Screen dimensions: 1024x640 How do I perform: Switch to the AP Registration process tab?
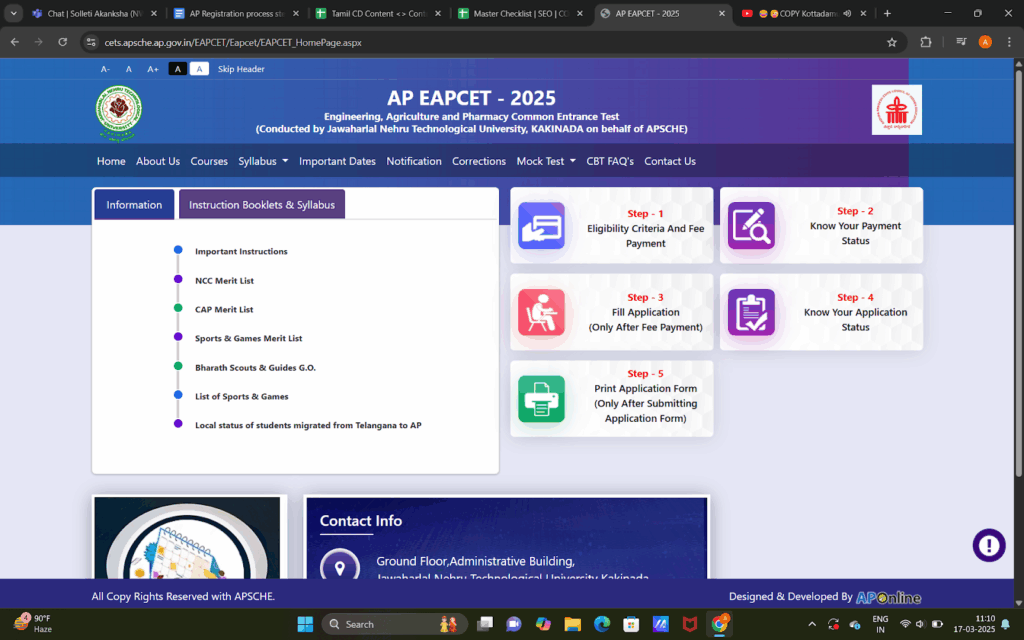pos(237,13)
